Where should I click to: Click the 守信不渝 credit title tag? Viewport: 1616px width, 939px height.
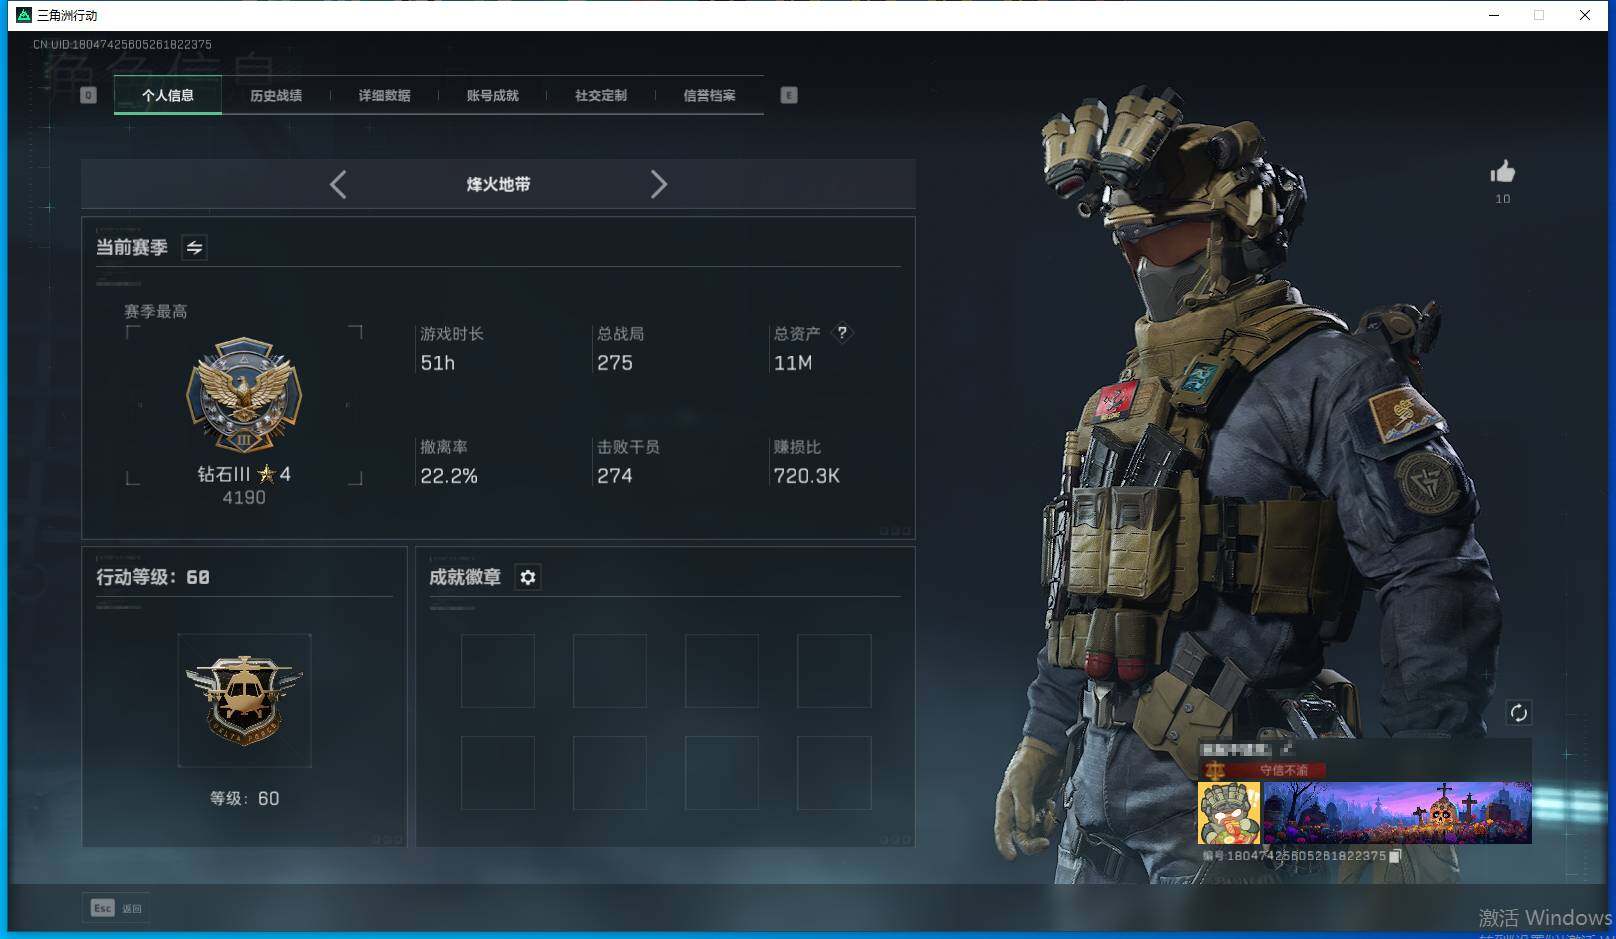[1283, 770]
